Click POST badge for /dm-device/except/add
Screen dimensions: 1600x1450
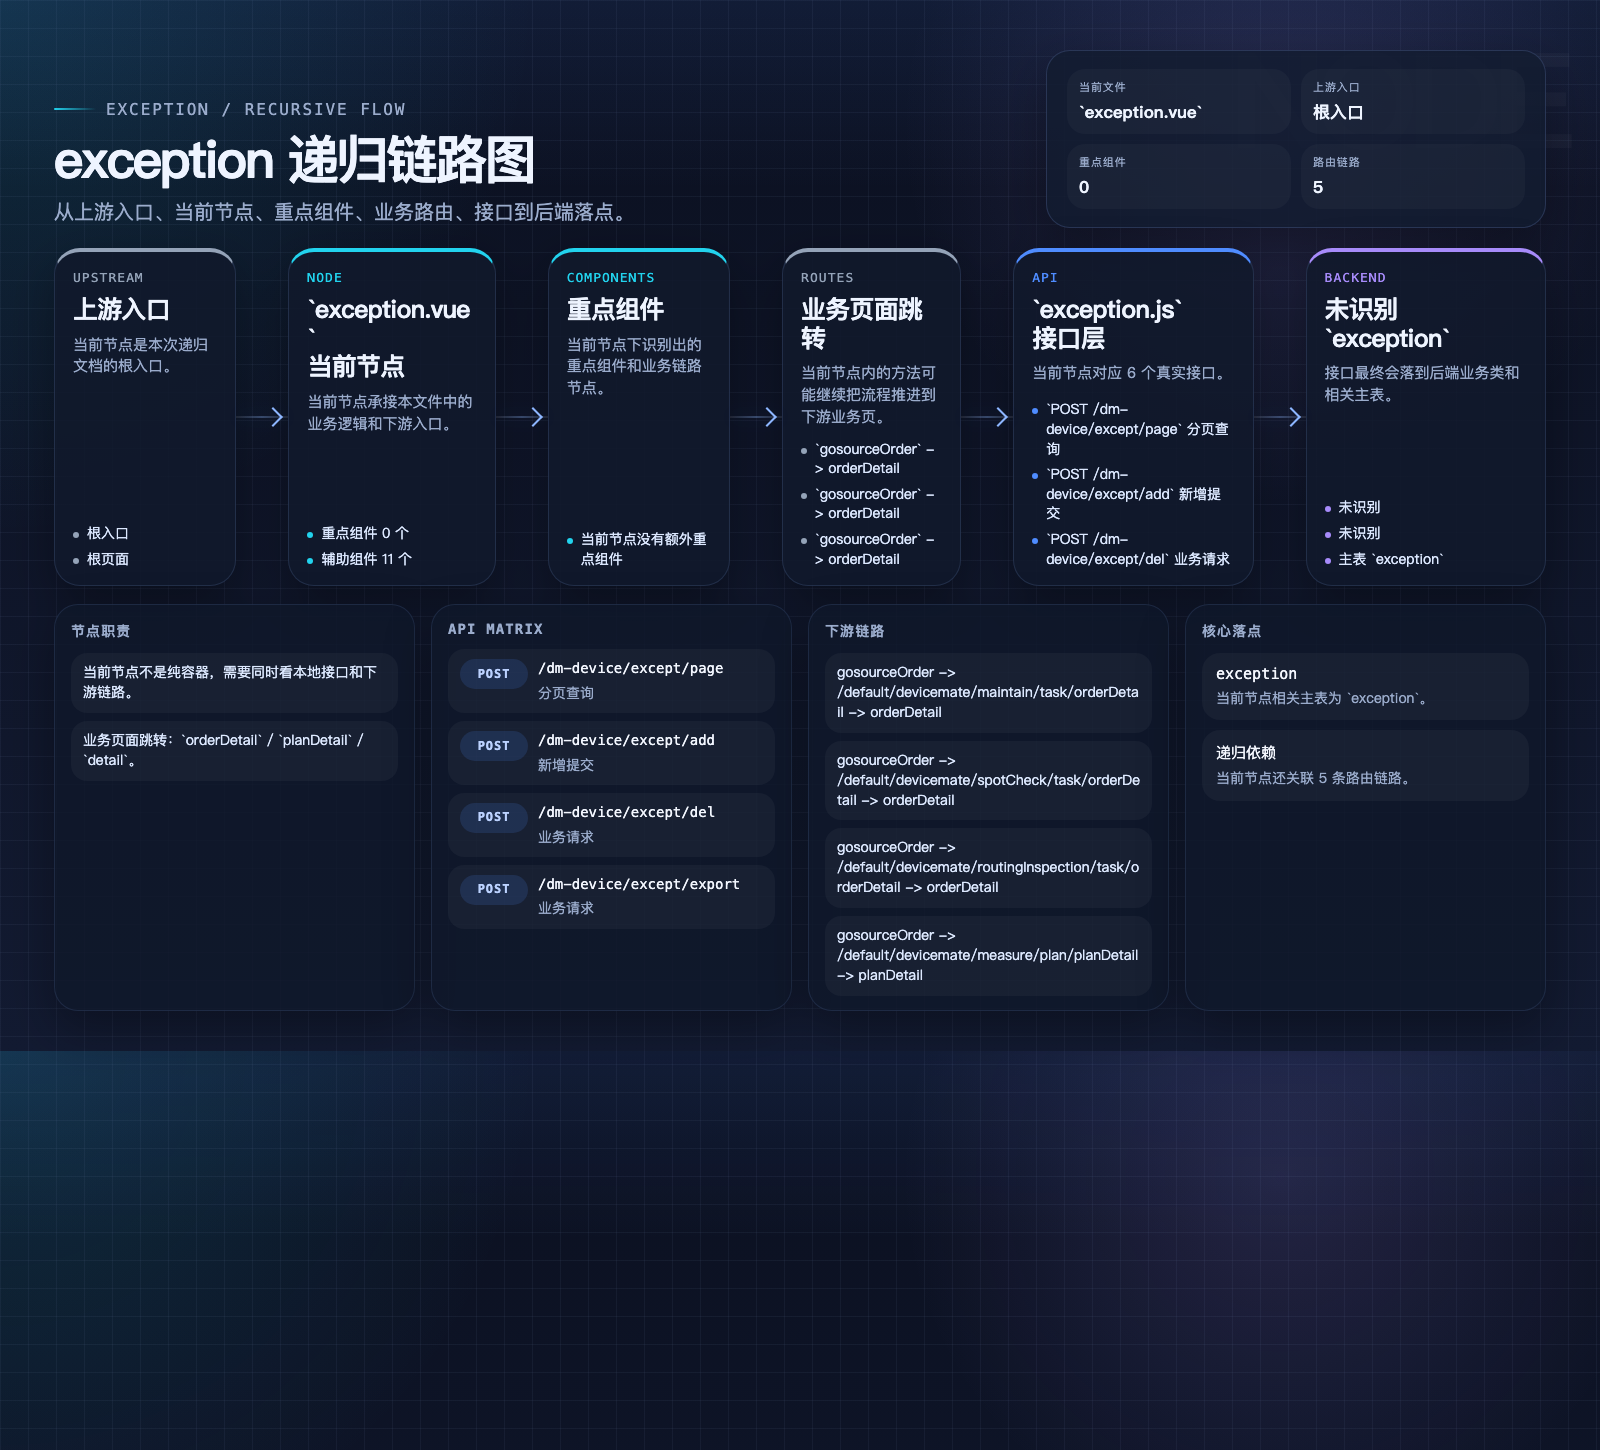pos(494,746)
